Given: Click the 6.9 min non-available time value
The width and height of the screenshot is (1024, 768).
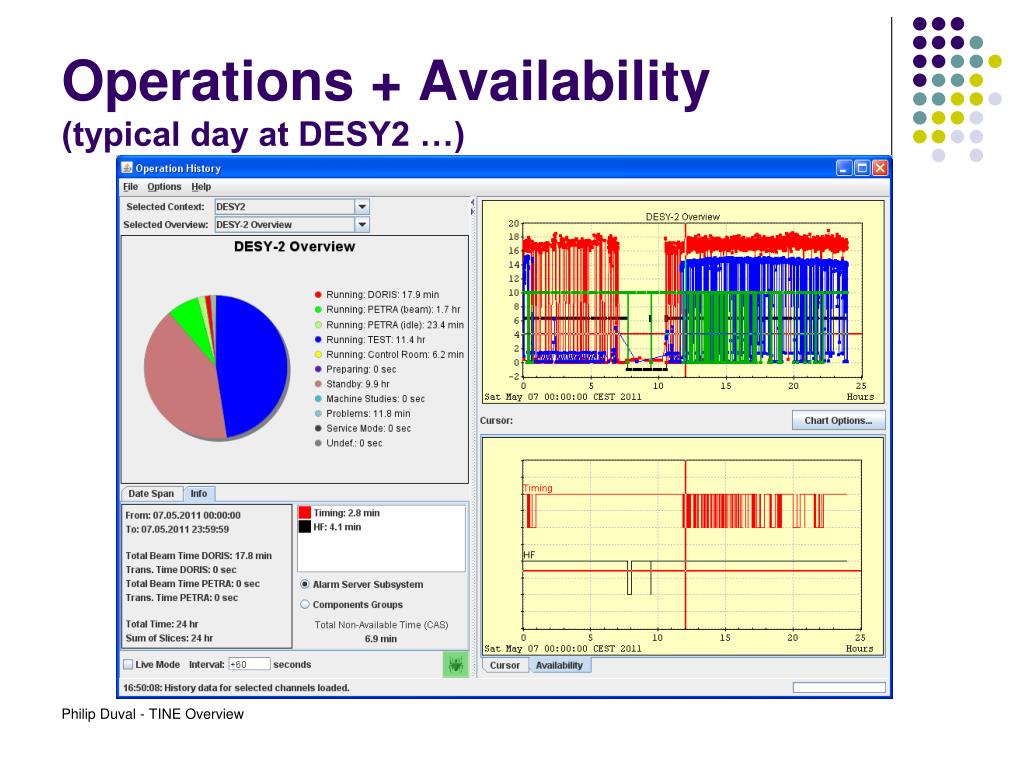Looking at the screenshot, I should pos(381,639).
